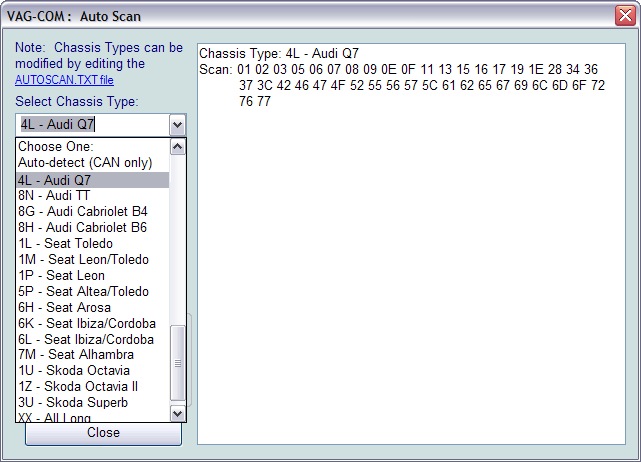The image size is (641, 462).
Task: Choose 1M - Seat Leon/Toledo
Action: point(83,260)
